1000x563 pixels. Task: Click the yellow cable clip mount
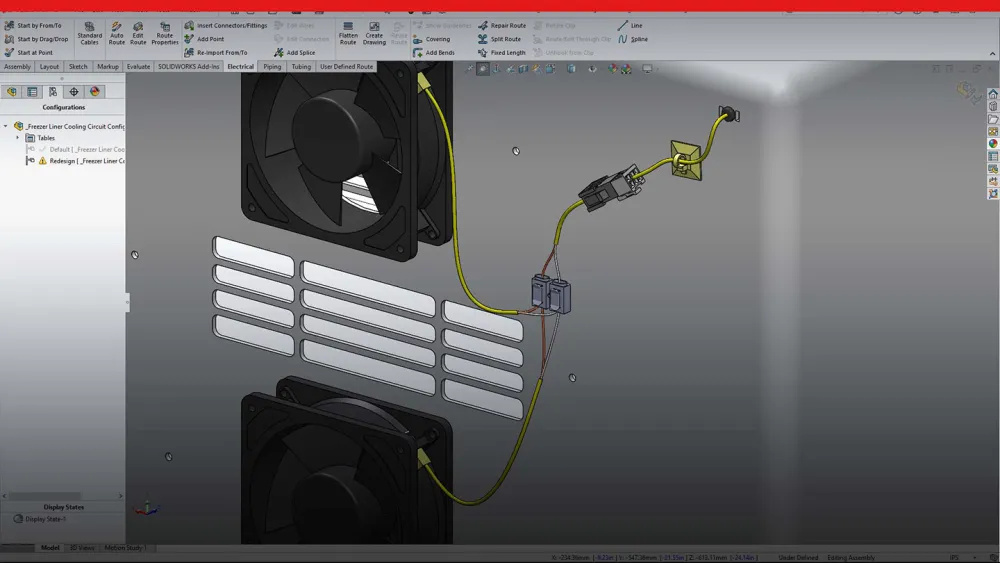click(x=686, y=161)
